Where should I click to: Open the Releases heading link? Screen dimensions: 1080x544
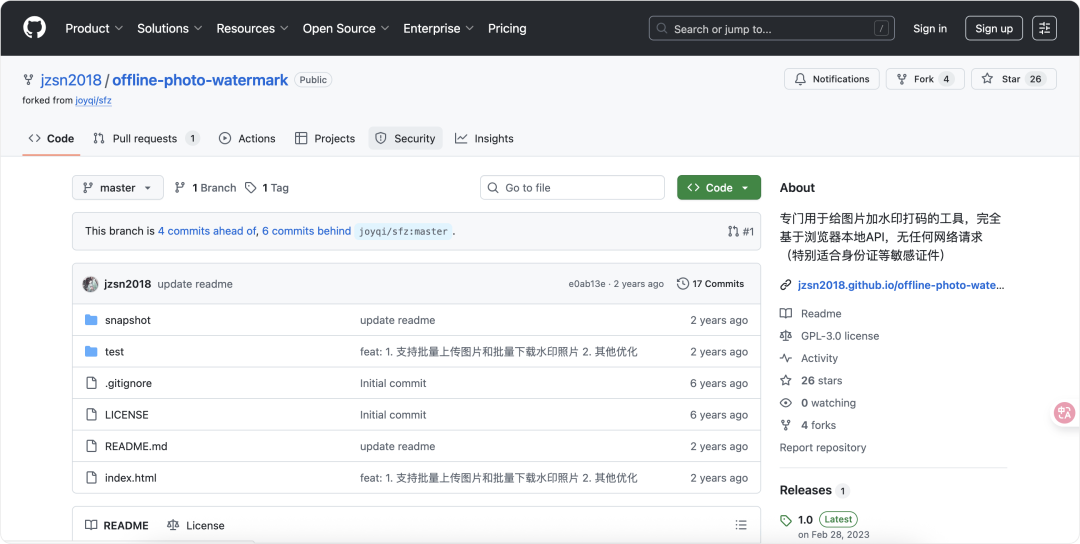[805, 490]
